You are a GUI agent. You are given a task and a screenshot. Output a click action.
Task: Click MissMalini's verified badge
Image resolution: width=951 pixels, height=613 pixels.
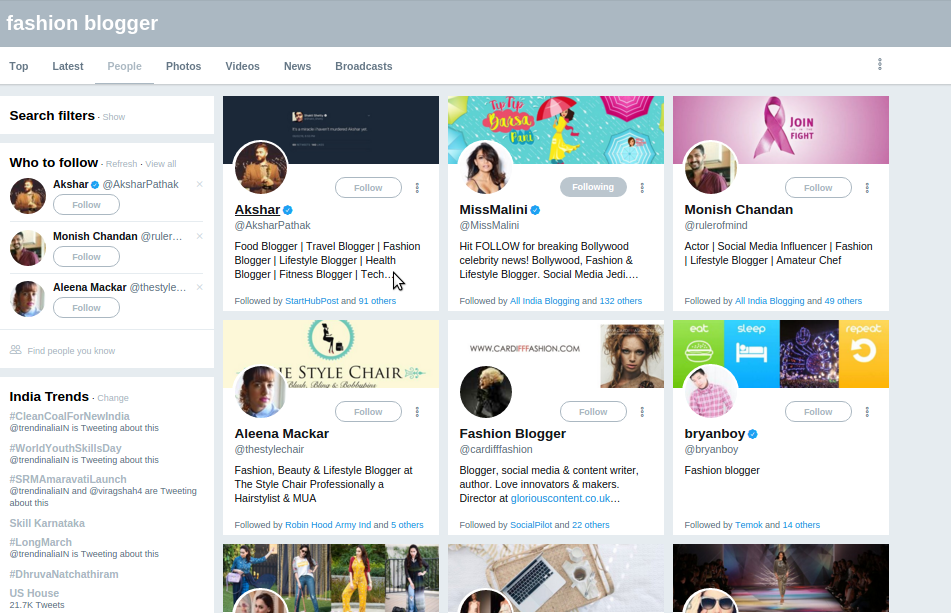536,210
